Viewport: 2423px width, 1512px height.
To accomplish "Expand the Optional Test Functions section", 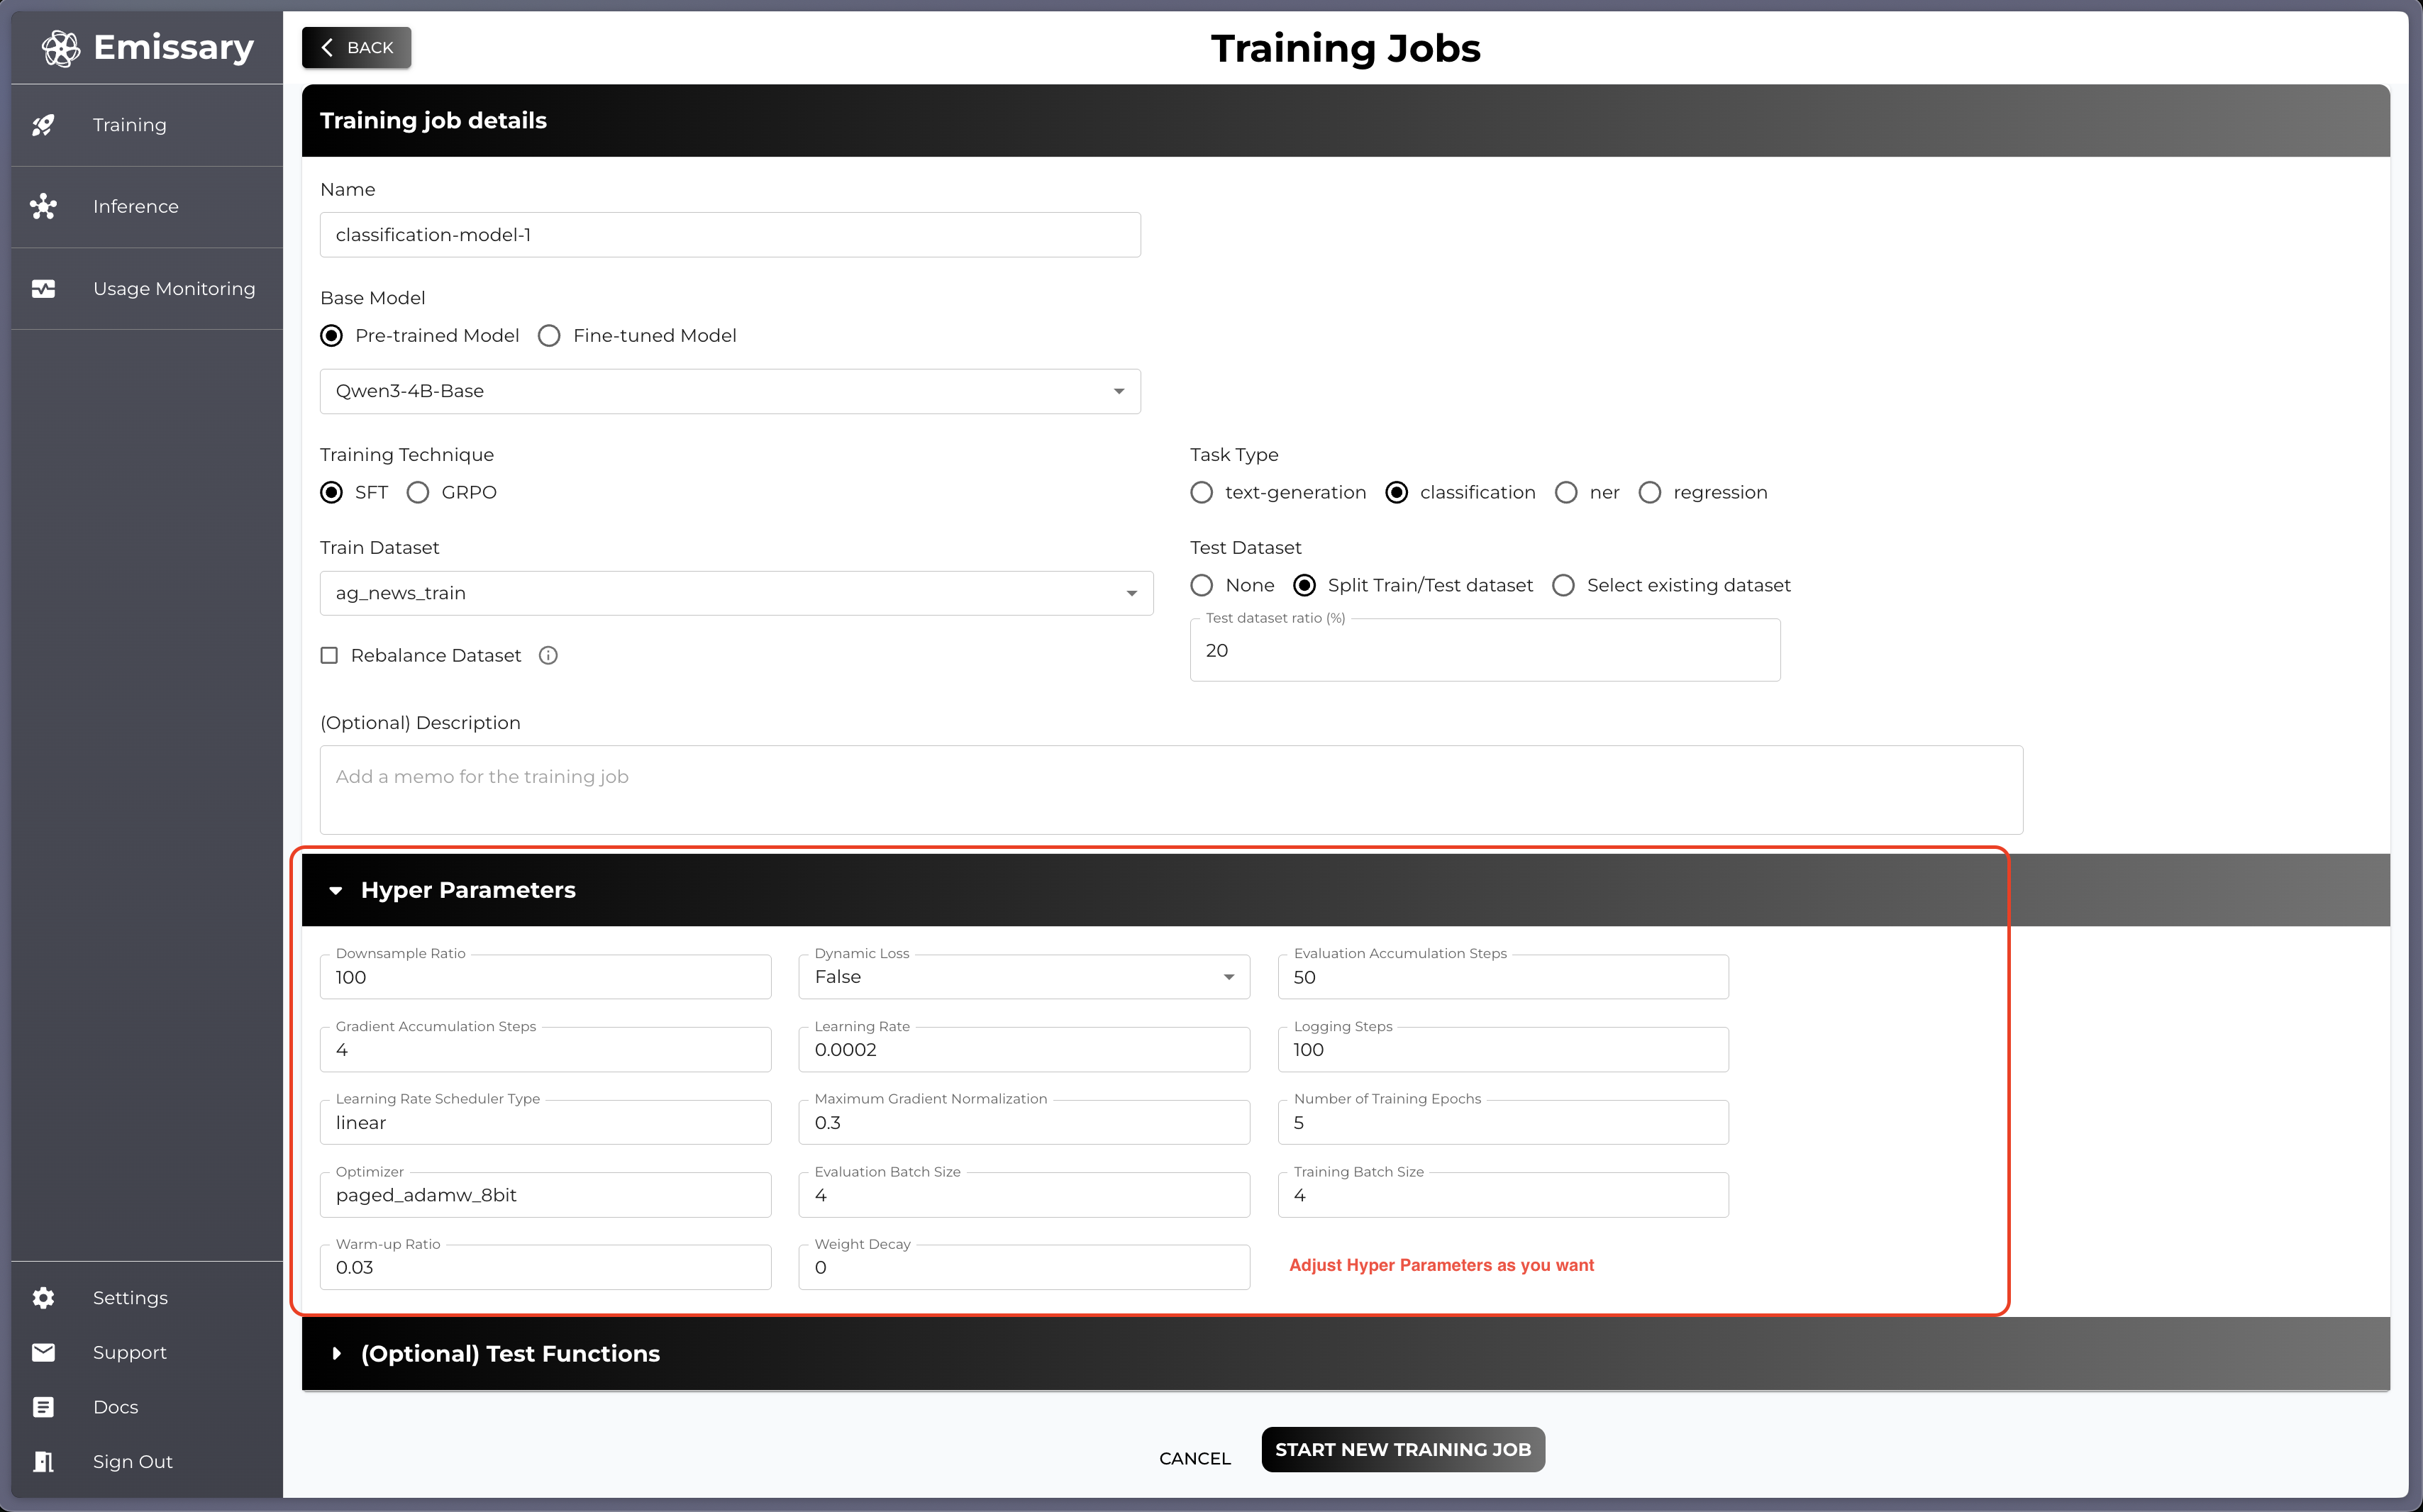I will (x=510, y=1354).
